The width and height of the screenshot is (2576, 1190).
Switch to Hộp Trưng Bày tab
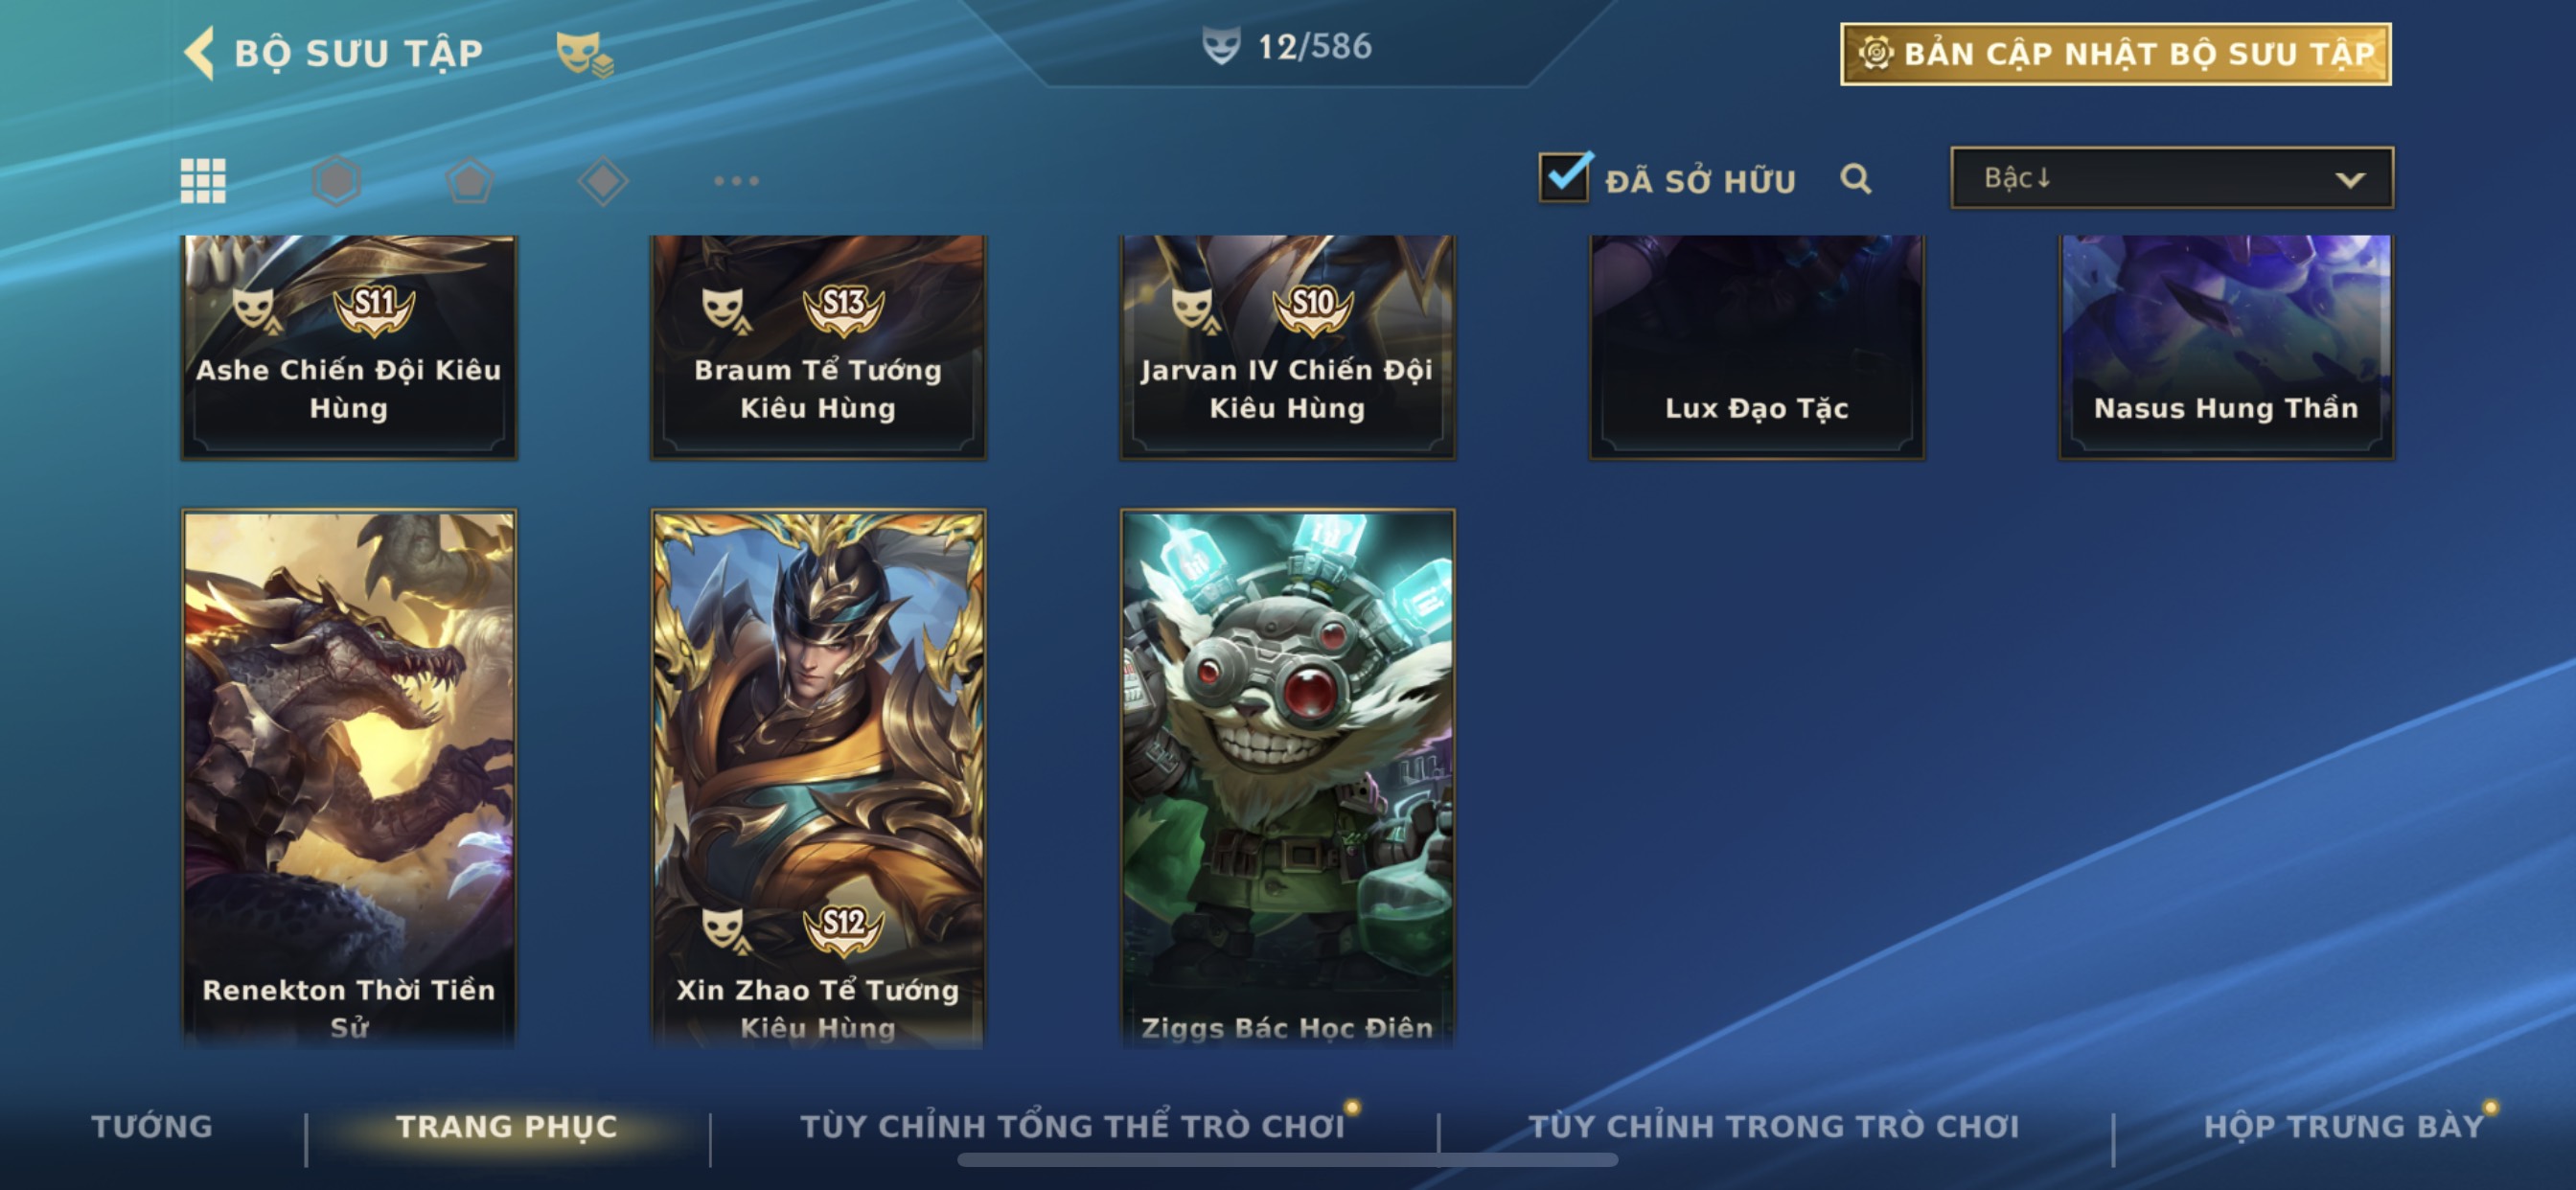click(x=2344, y=1127)
